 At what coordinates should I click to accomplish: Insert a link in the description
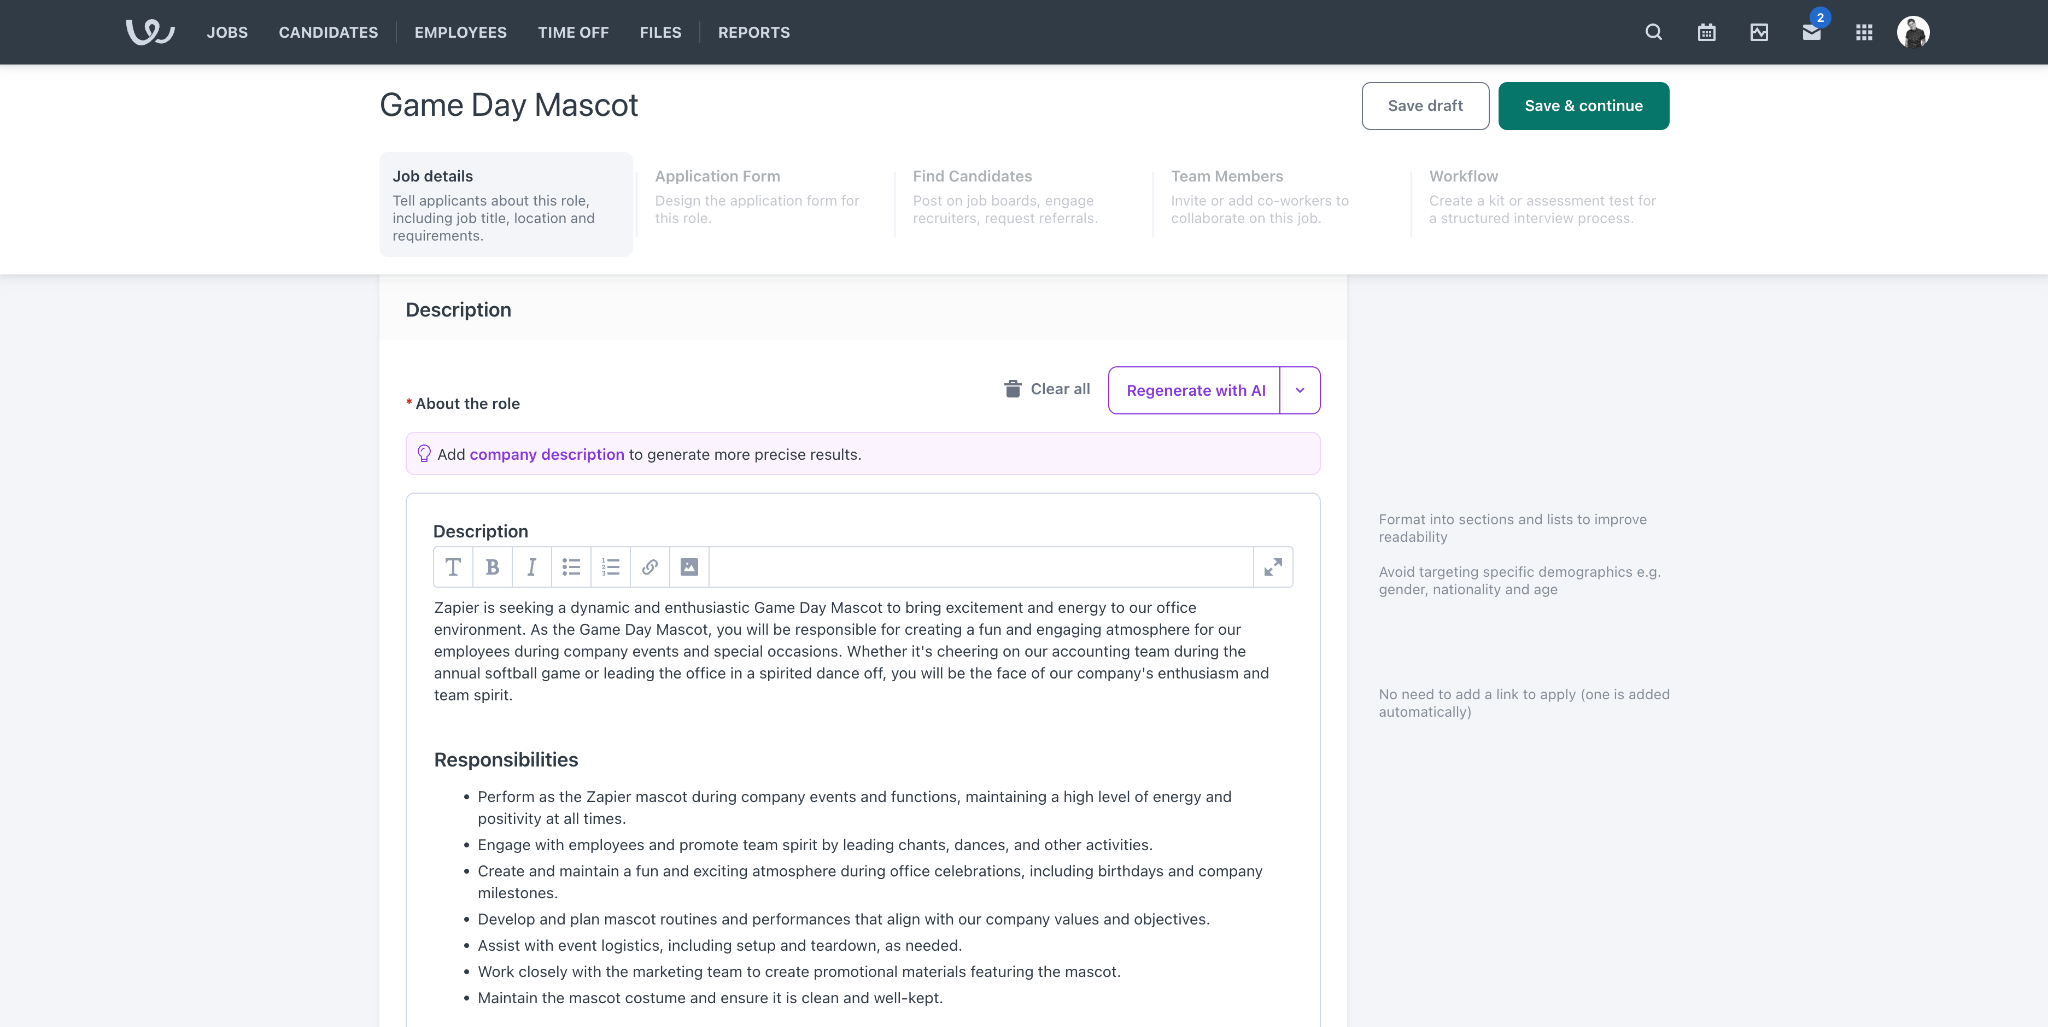[650, 567]
